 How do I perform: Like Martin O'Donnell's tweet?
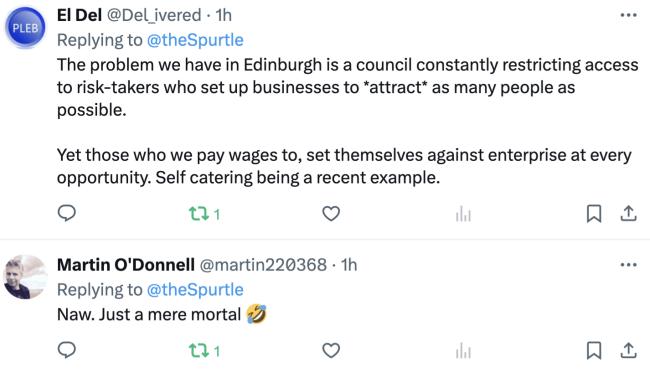click(331, 351)
